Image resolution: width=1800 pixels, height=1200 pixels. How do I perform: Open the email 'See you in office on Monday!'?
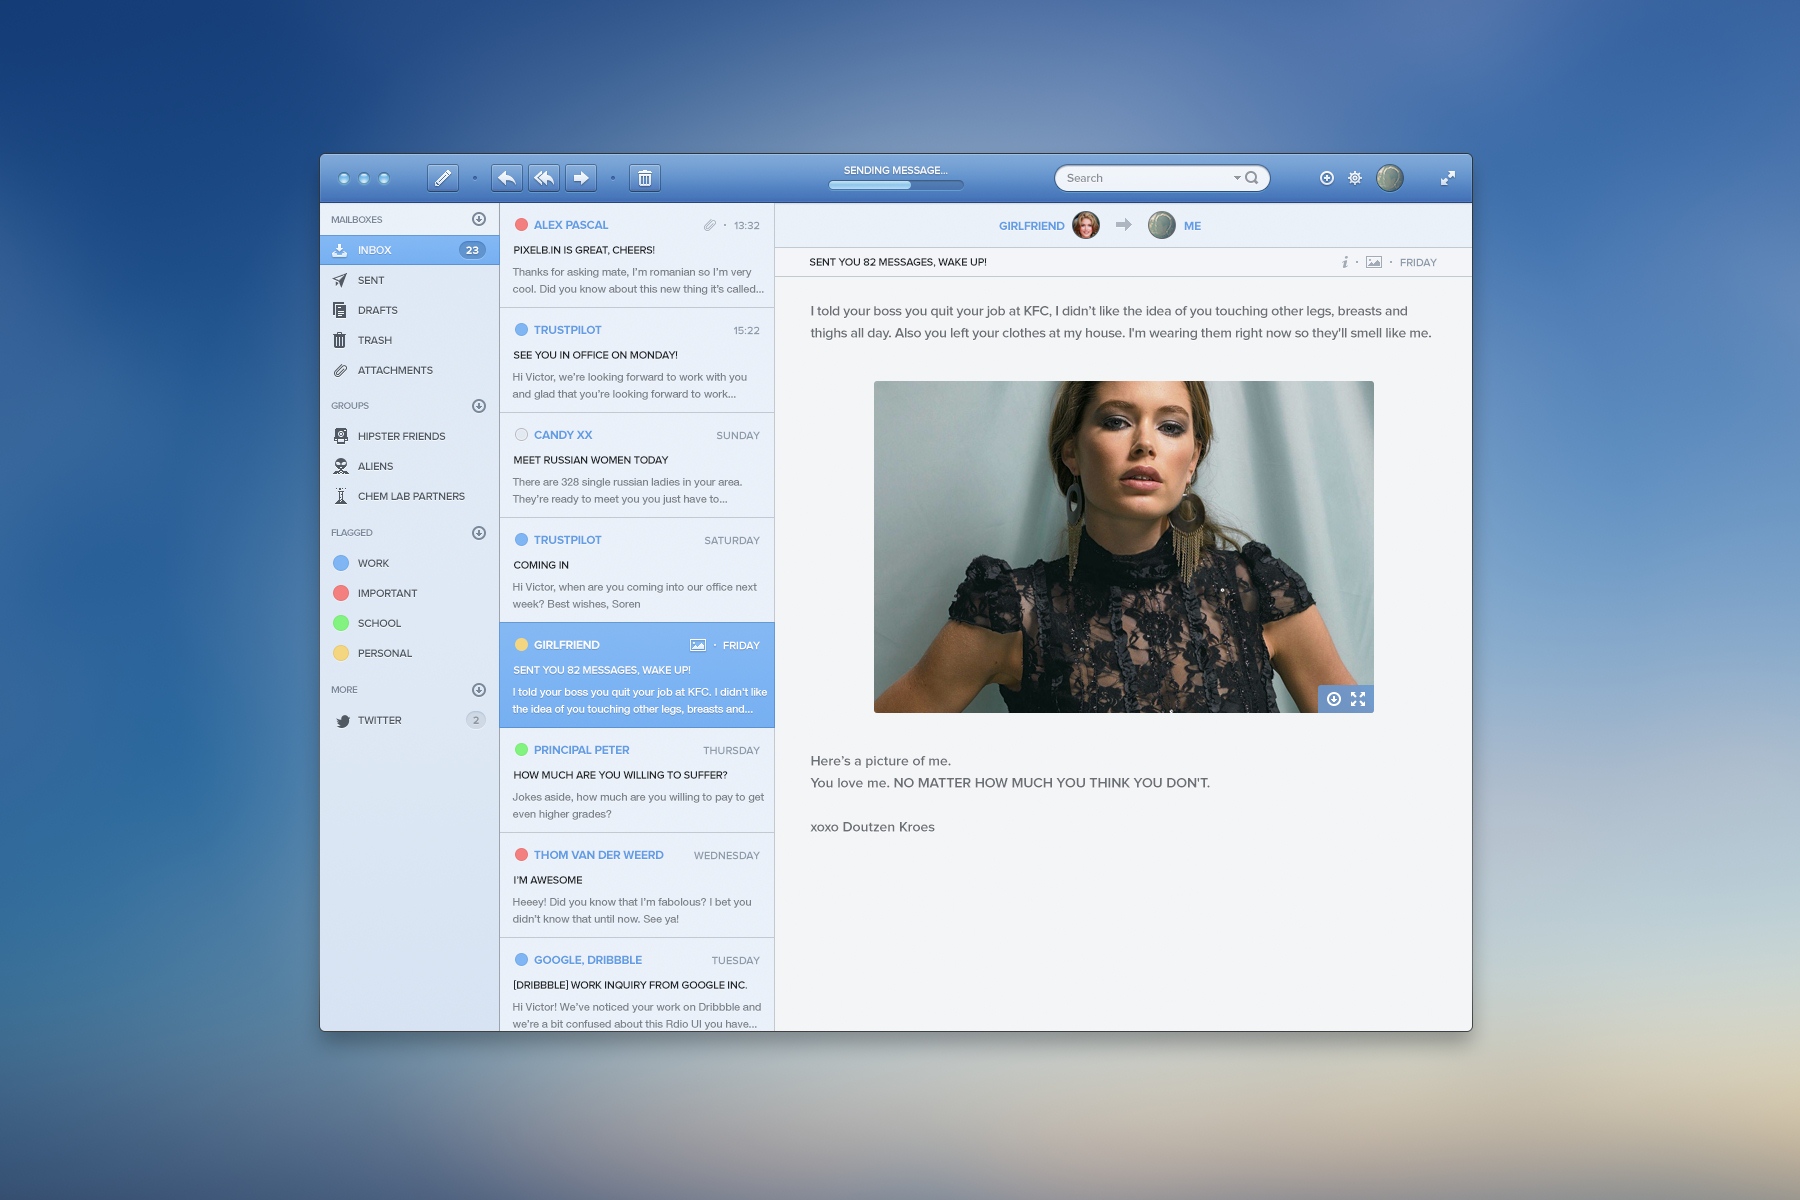pyautogui.click(x=637, y=361)
